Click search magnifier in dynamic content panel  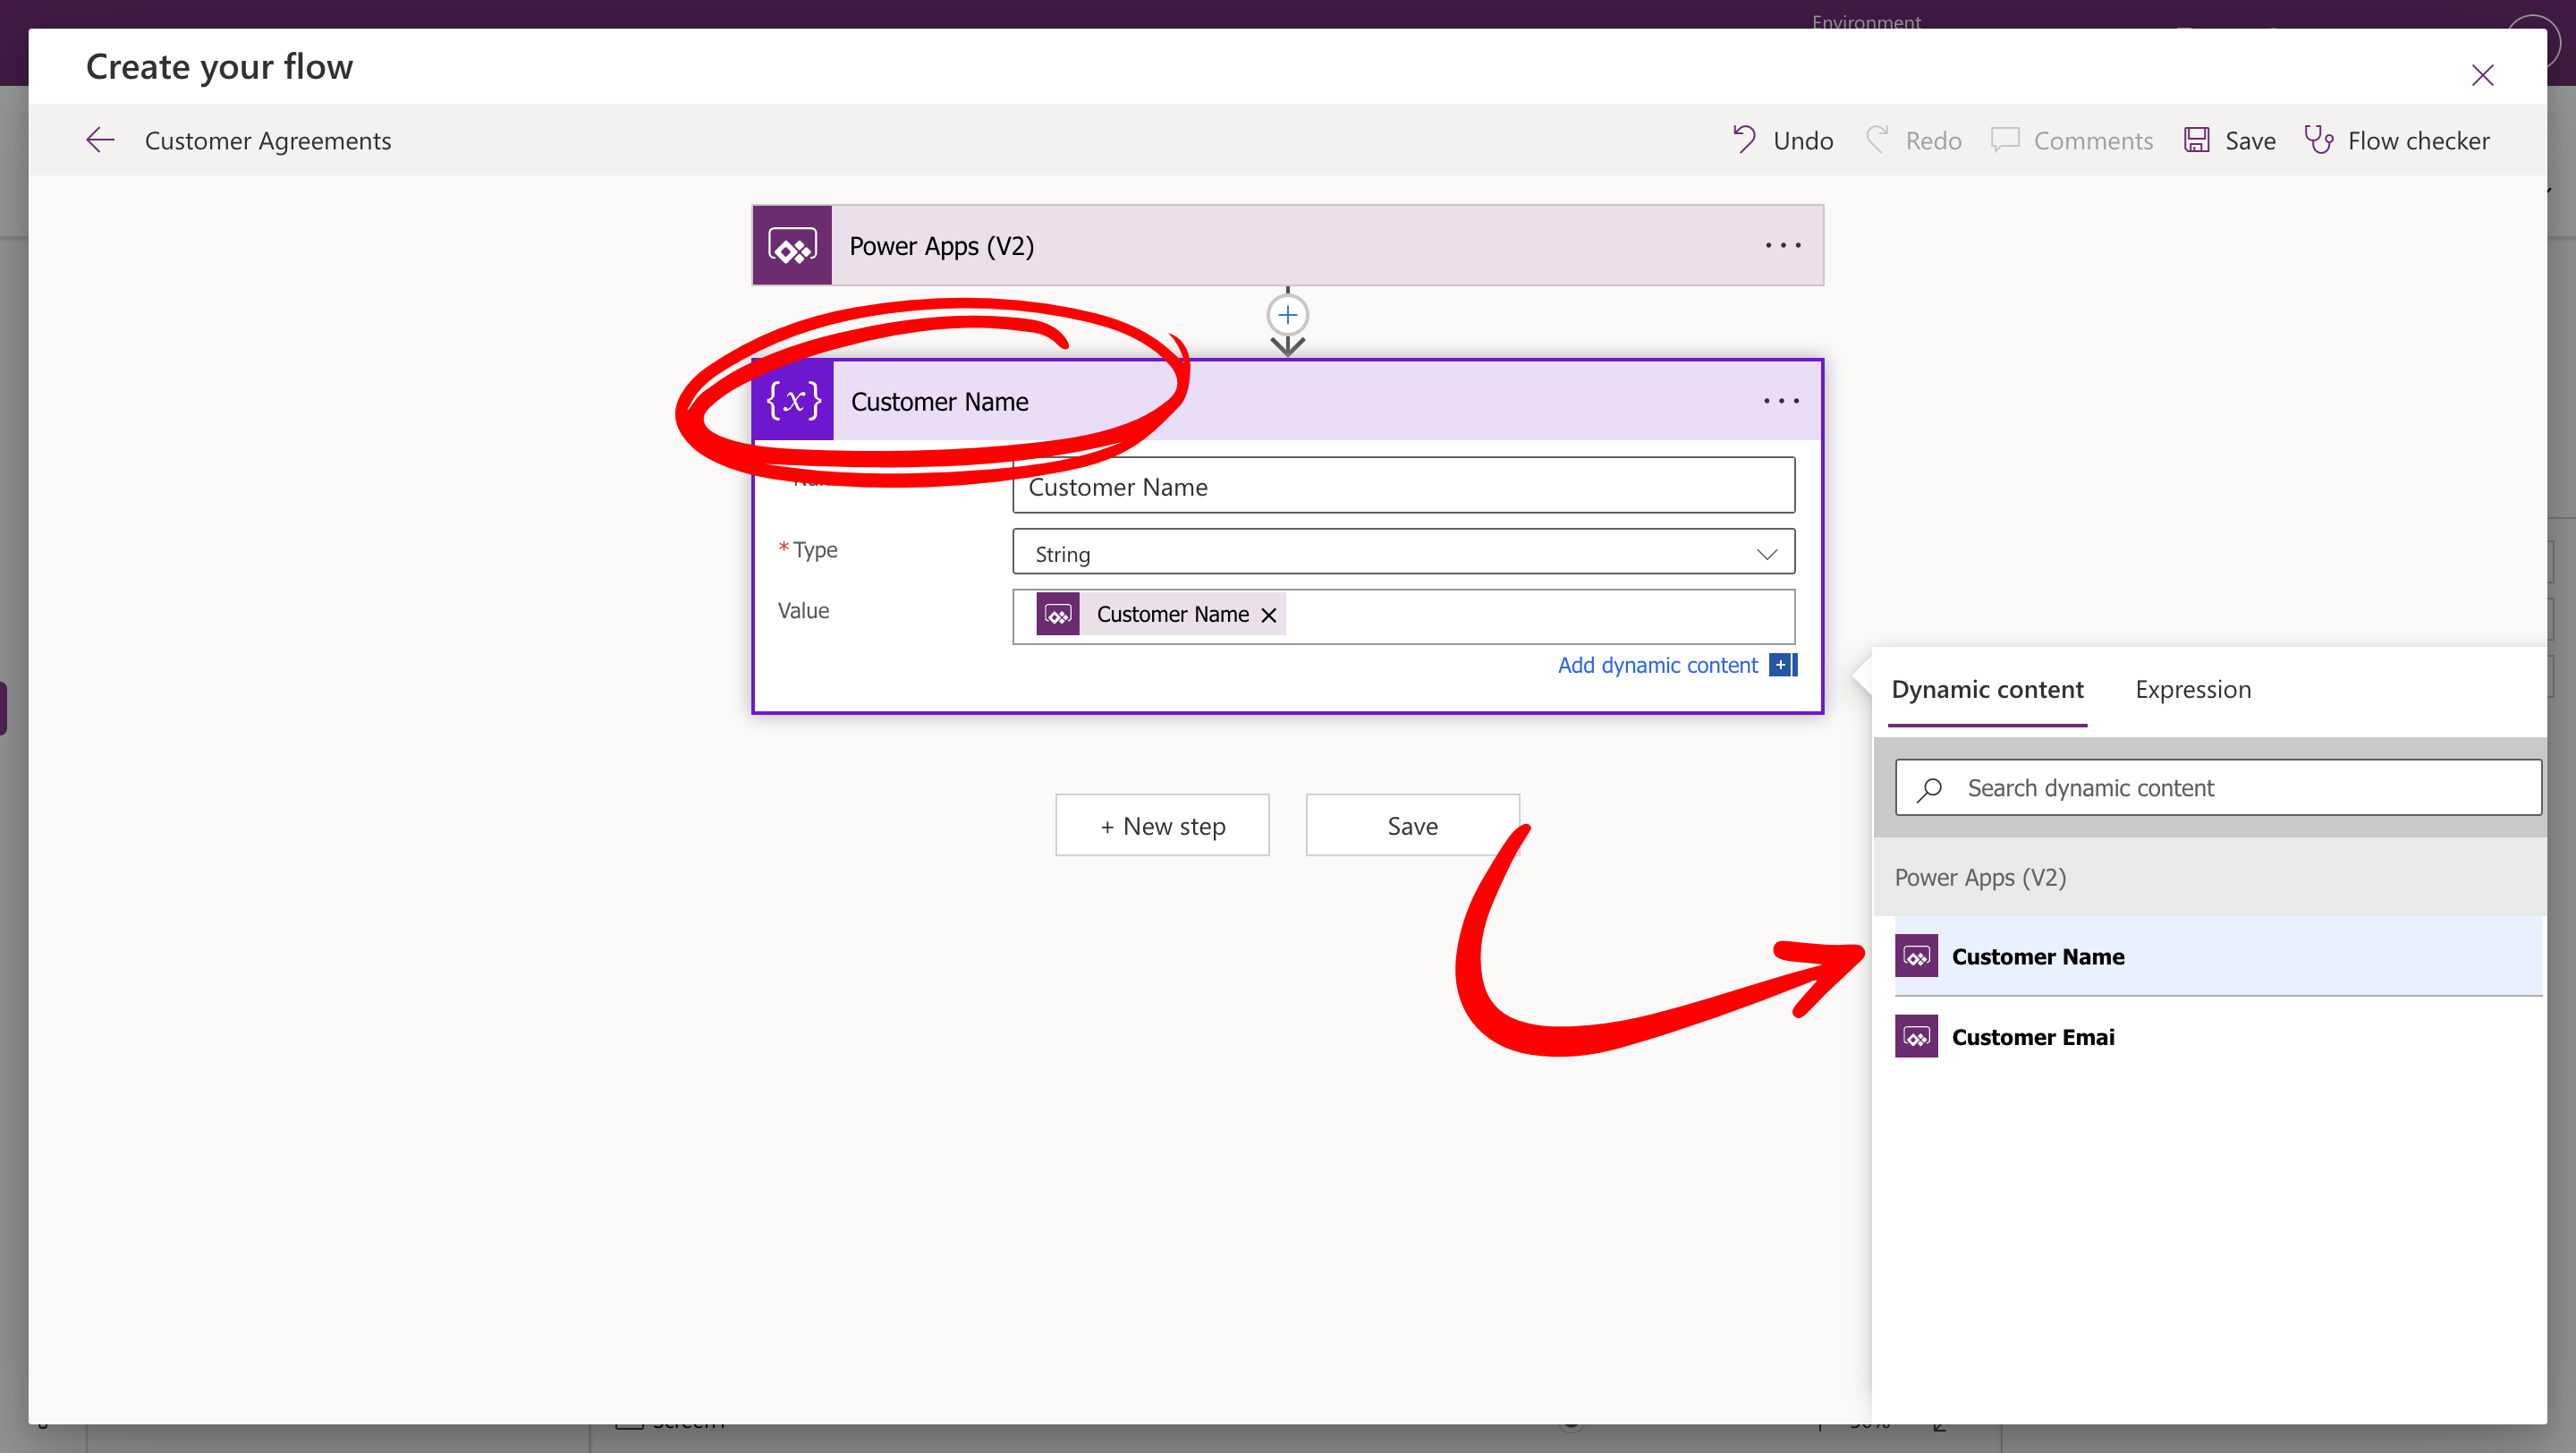(1930, 789)
